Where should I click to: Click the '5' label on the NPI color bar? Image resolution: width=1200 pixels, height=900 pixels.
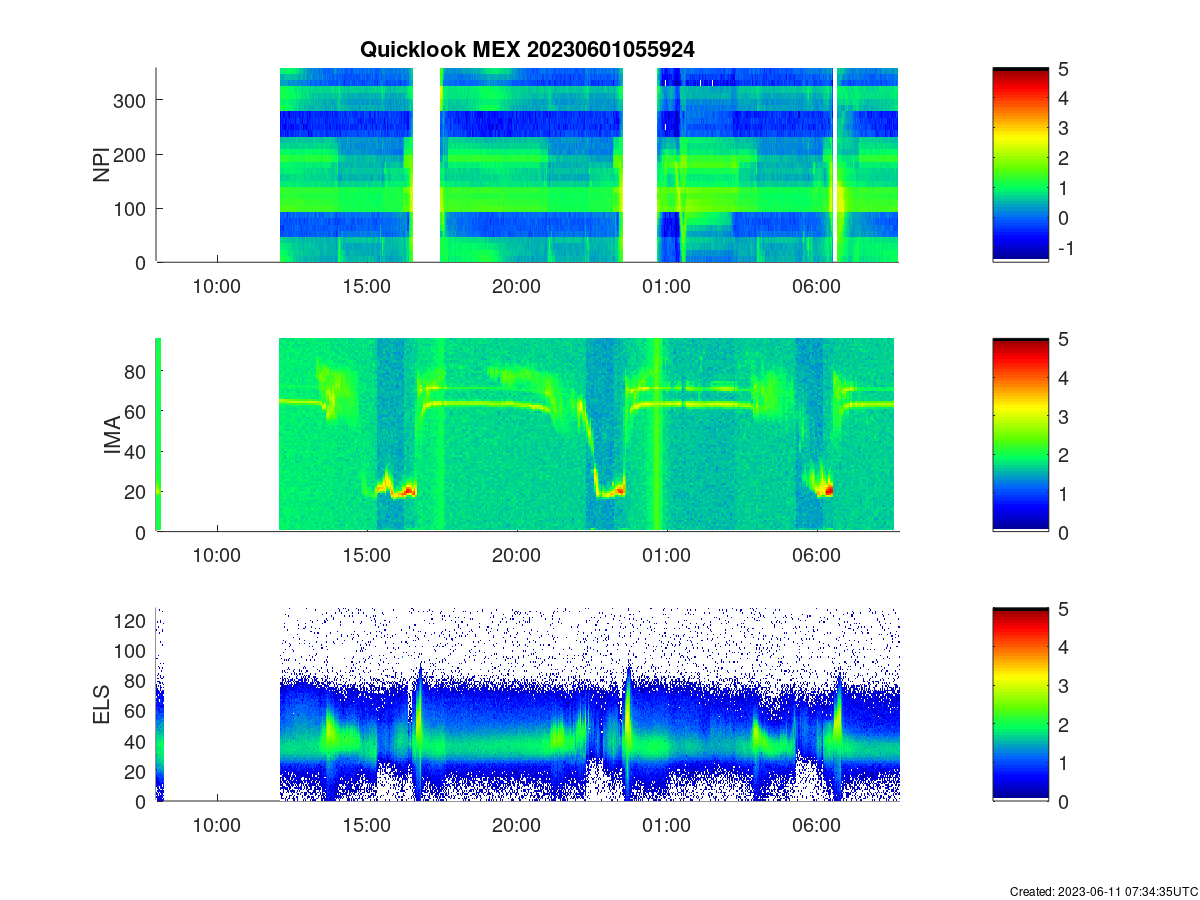(x=1064, y=69)
